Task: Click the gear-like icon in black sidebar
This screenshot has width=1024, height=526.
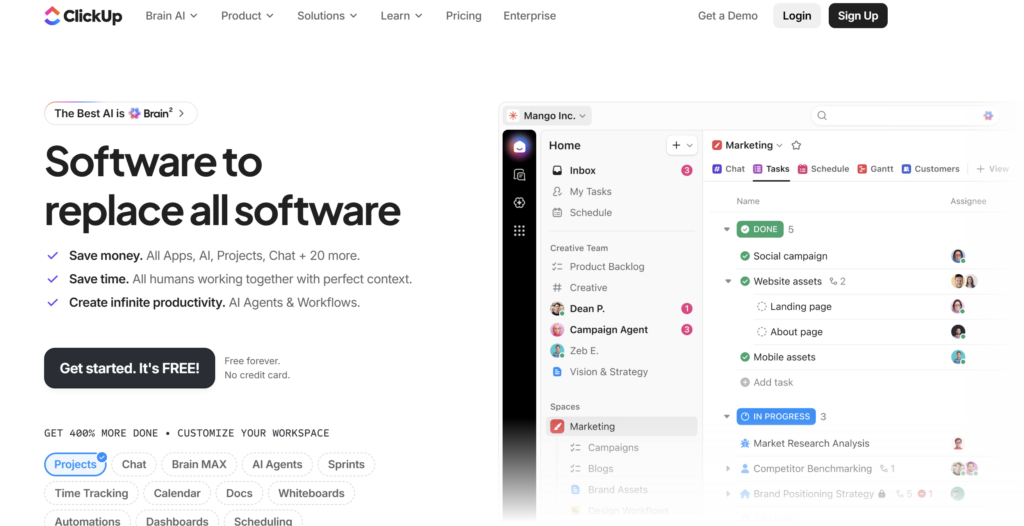Action: 519,203
